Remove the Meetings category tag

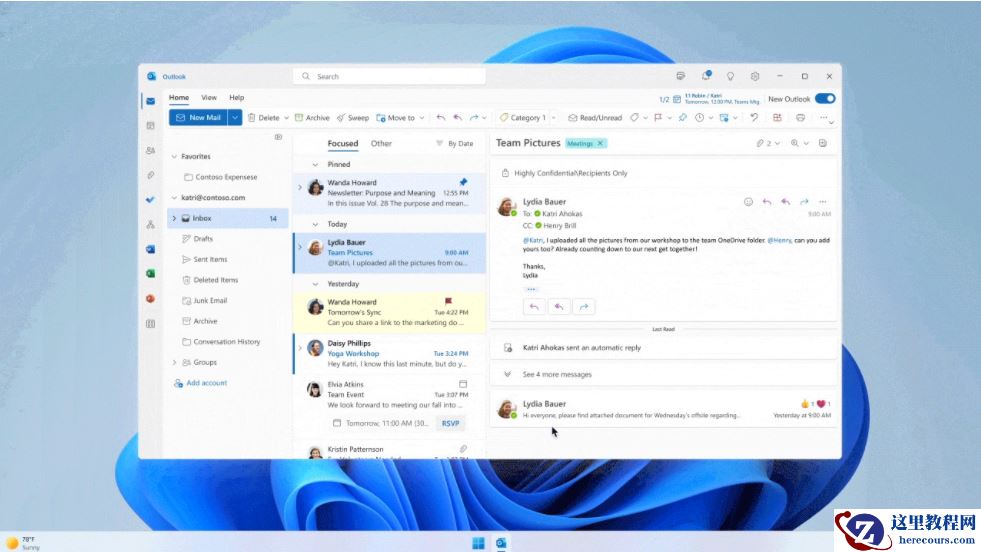point(601,143)
